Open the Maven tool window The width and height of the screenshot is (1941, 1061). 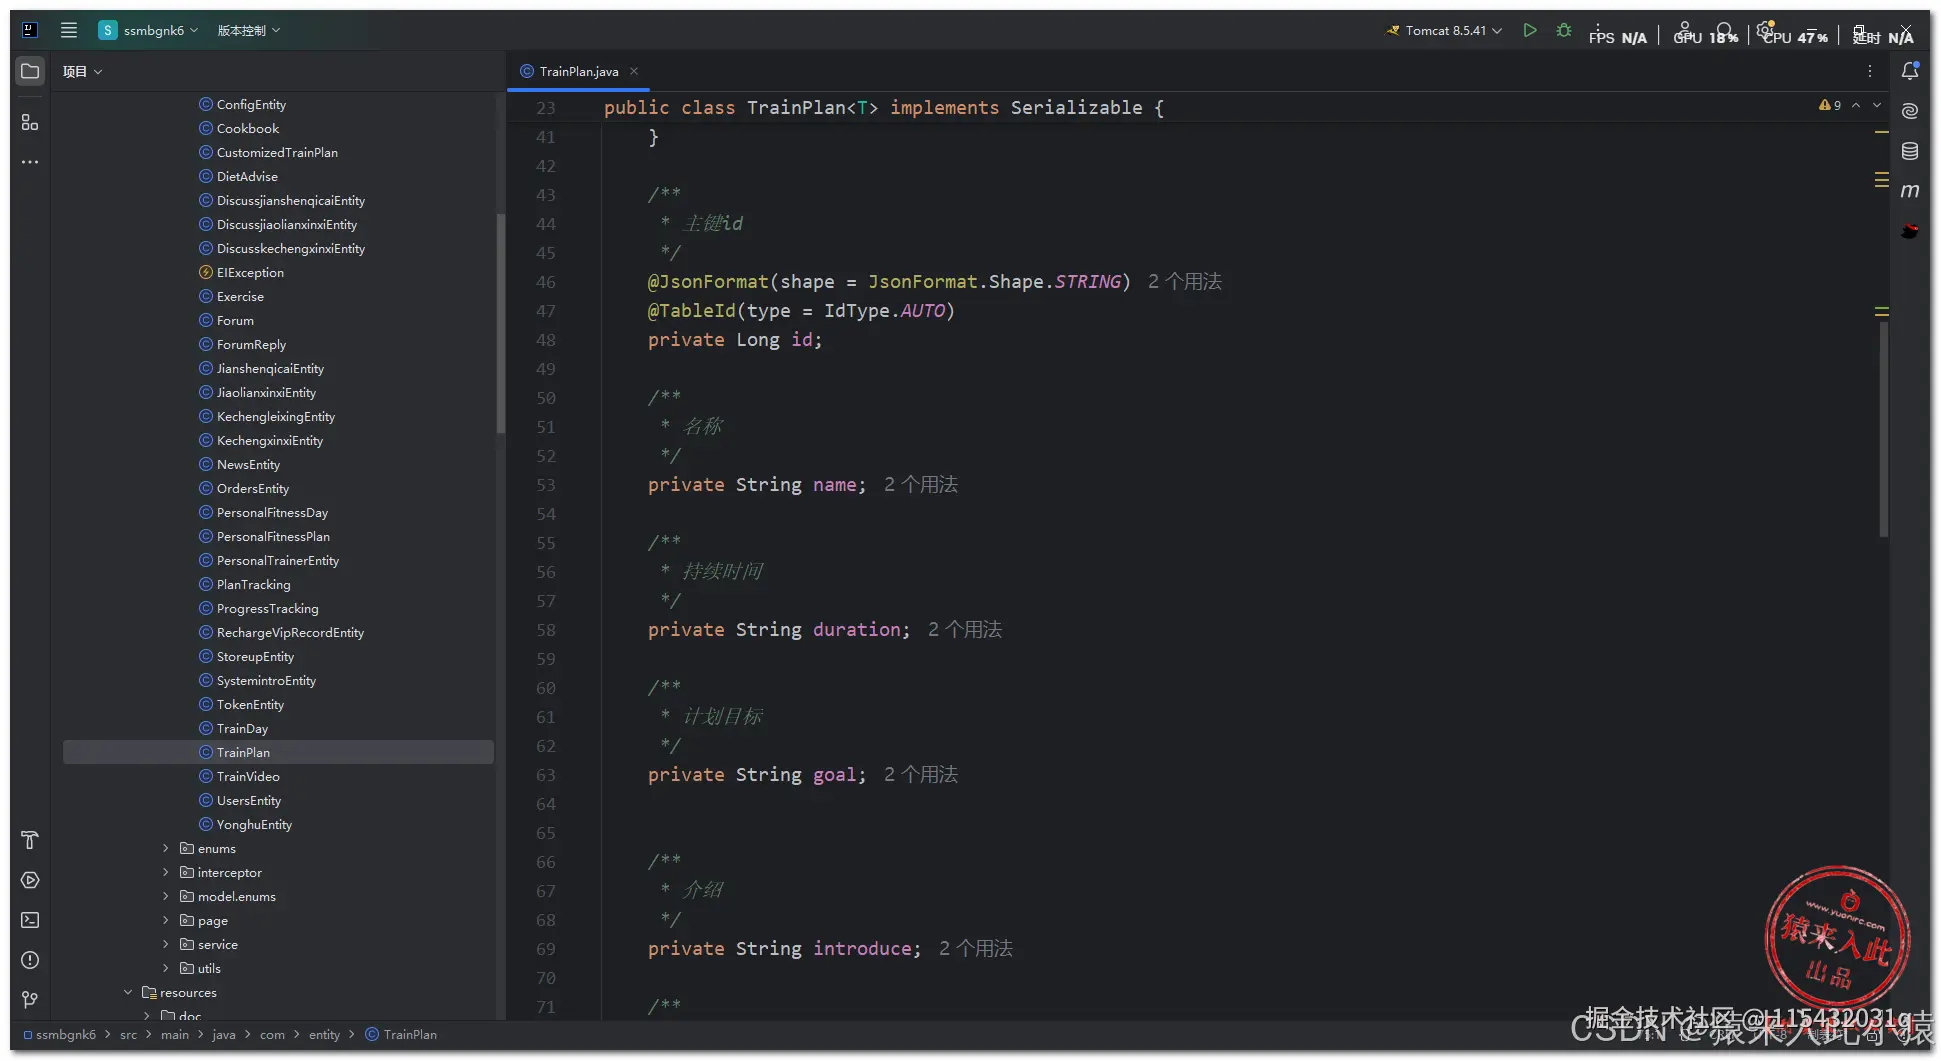tap(1910, 191)
